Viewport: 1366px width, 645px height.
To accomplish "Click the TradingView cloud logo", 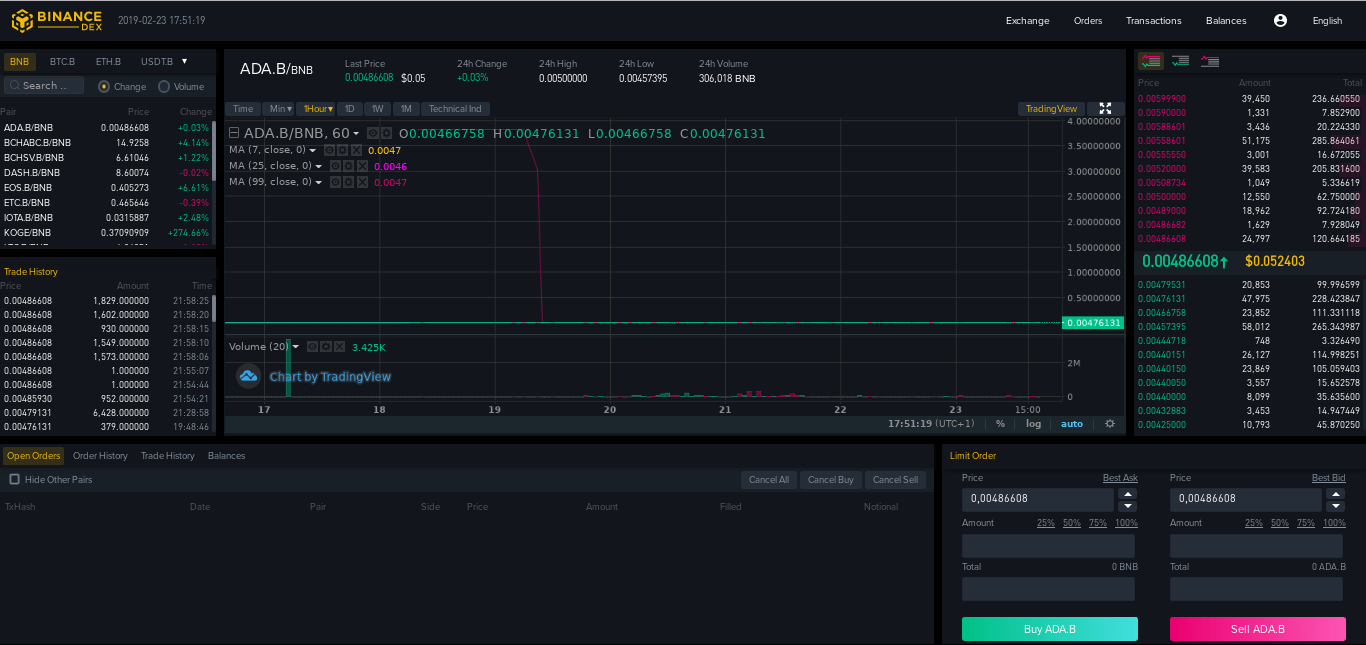I will point(248,376).
